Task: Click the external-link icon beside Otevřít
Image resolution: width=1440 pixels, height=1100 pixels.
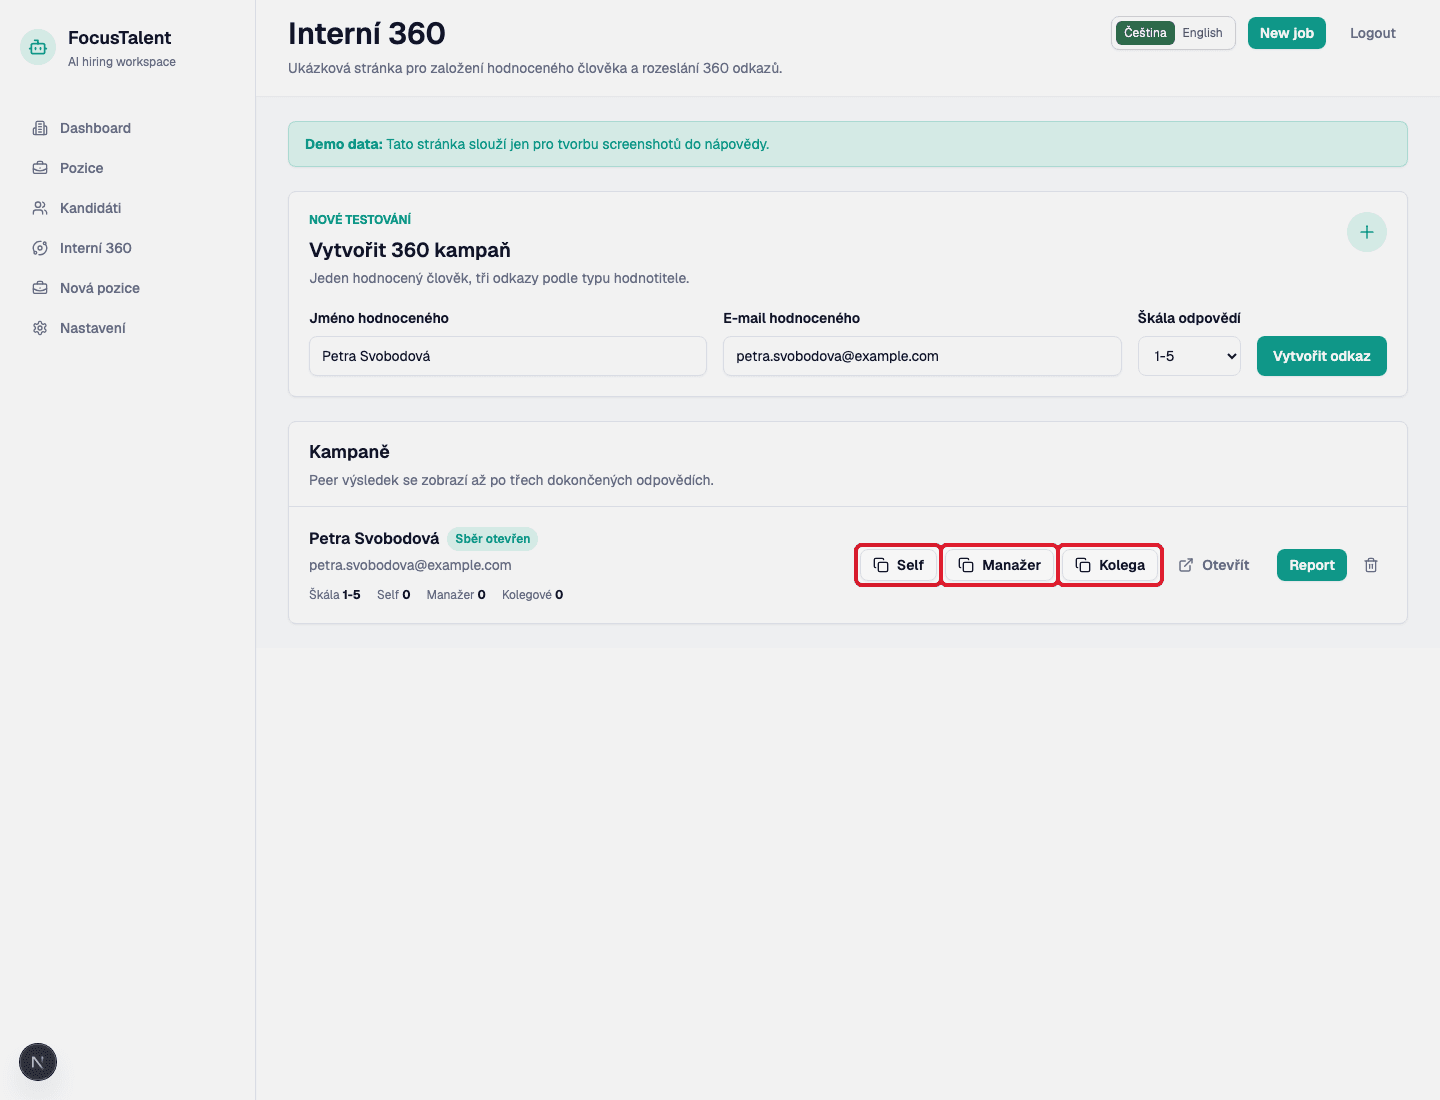Action: click(1186, 565)
